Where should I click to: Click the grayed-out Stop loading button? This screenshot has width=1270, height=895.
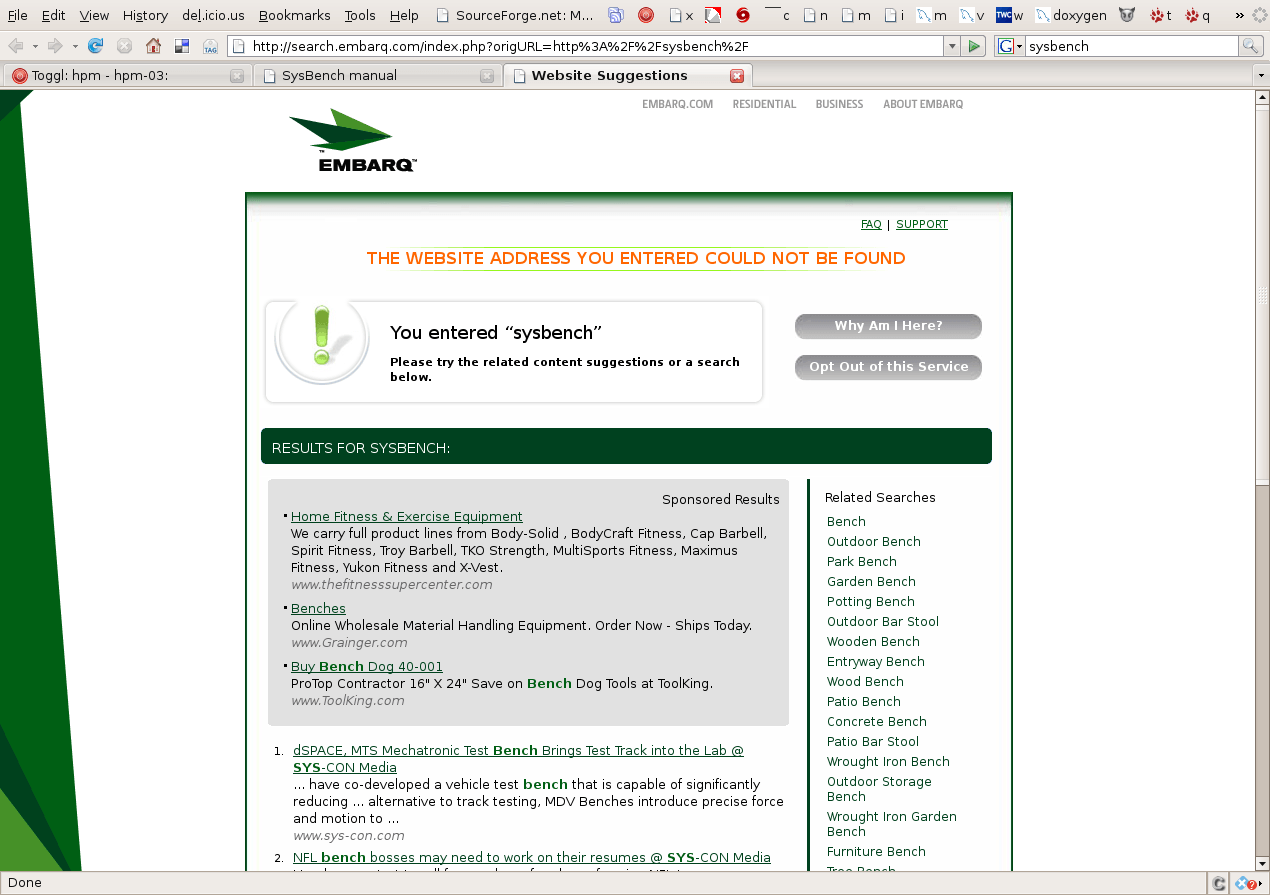(x=124, y=46)
